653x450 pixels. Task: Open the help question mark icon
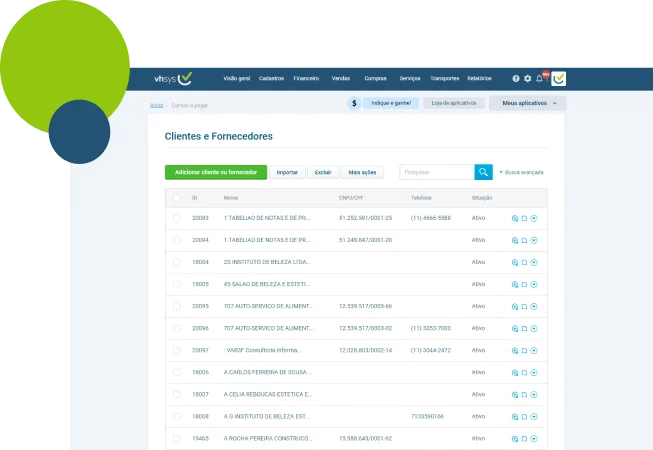point(516,78)
